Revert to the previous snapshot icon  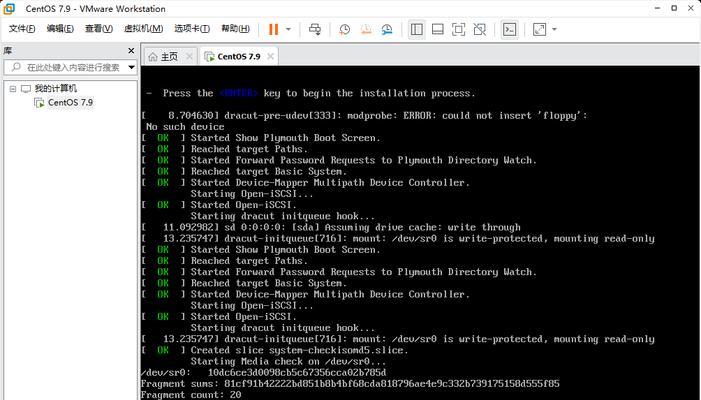pyautogui.click(x=366, y=29)
